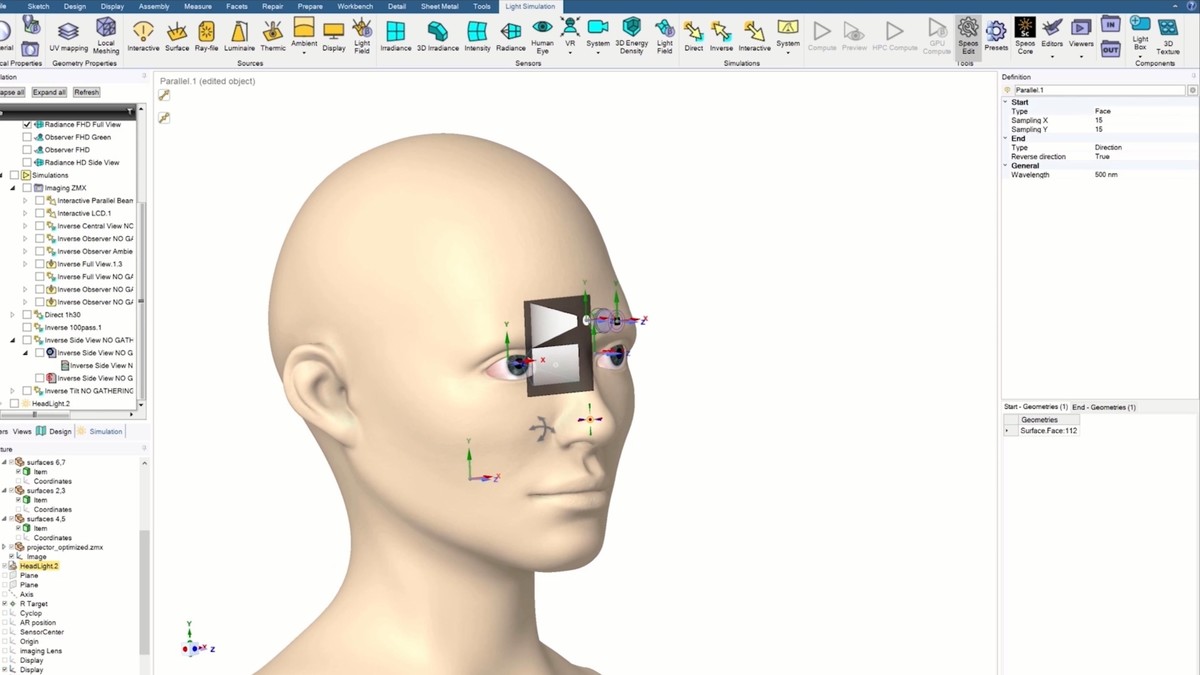Enable the Observer FHD Green simulation
The width and height of the screenshot is (1200, 675).
pos(27,137)
